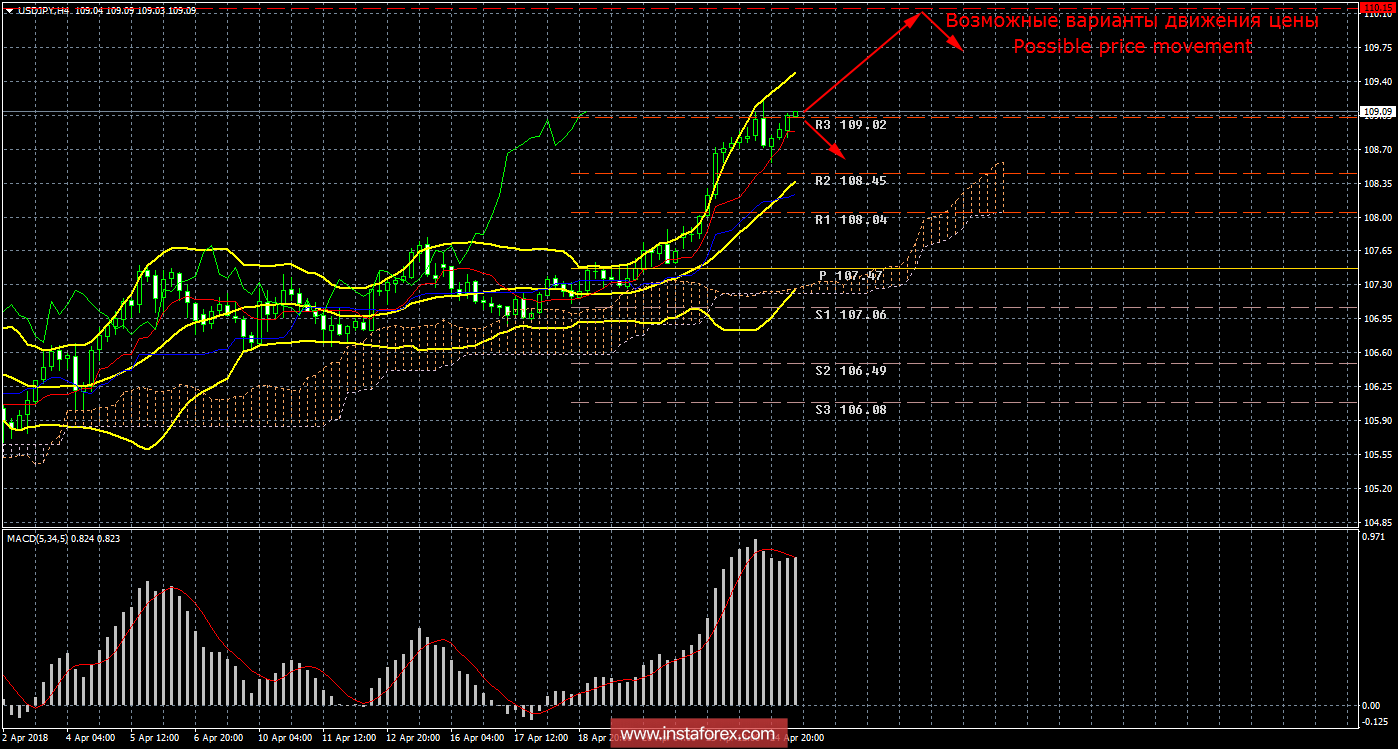This screenshot has width=1398, height=749.
Task: Click the triangle icon beside USDJPY,H4 title
Action: (x=9, y=9)
